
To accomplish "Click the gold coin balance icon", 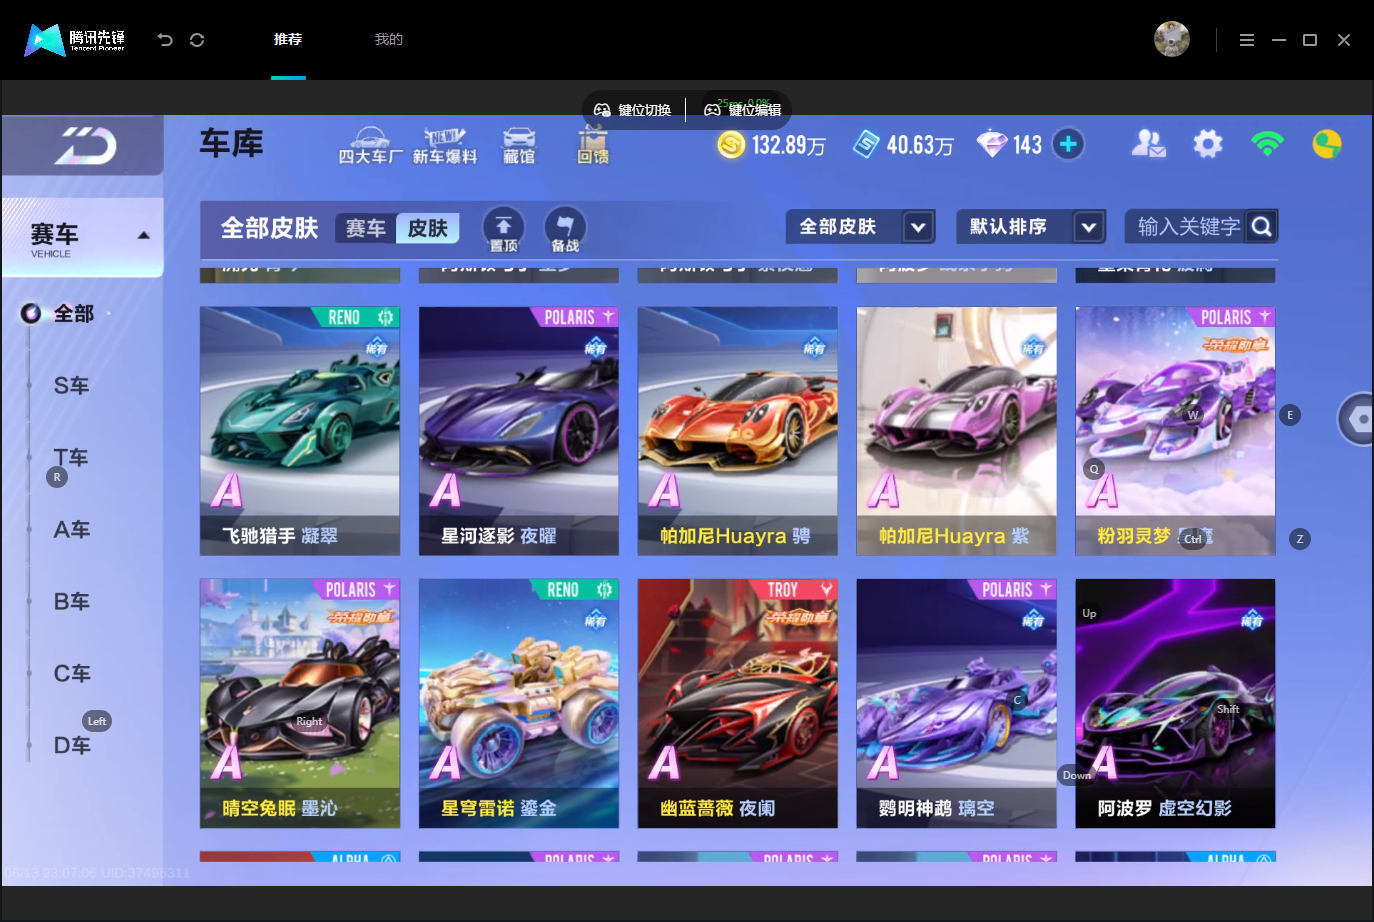I will (731, 145).
